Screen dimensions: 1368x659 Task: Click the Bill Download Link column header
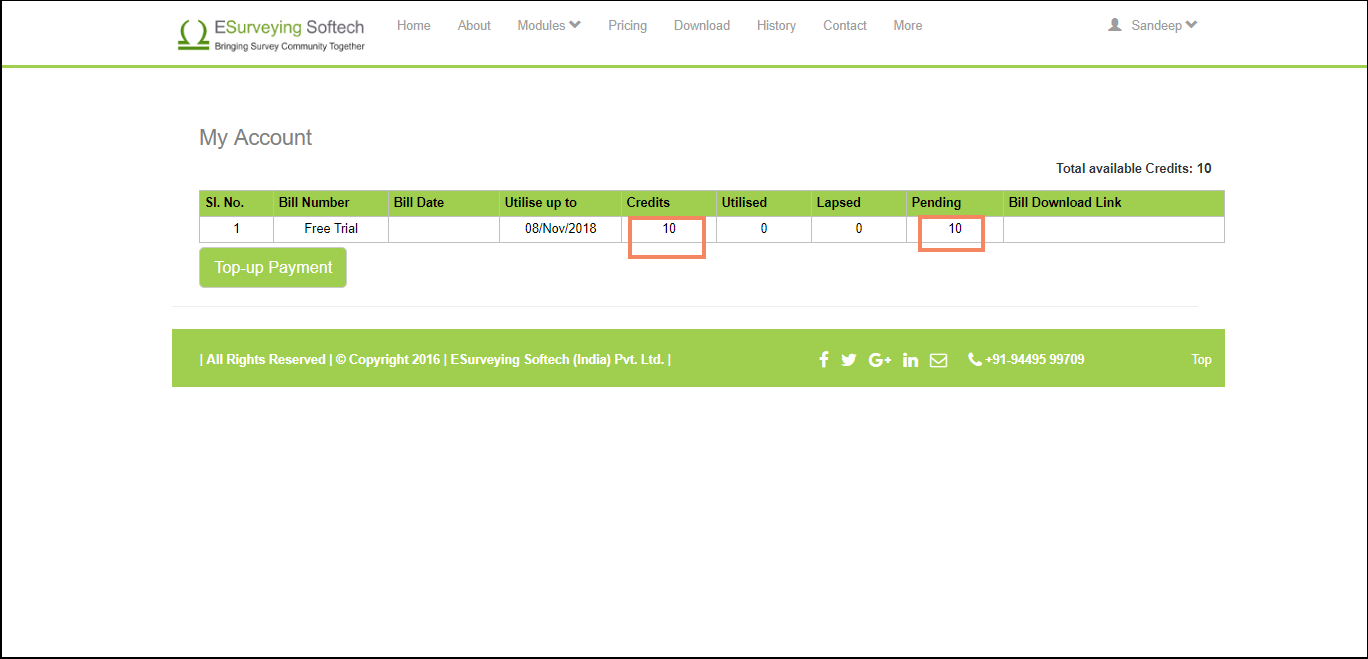(1114, 203)
